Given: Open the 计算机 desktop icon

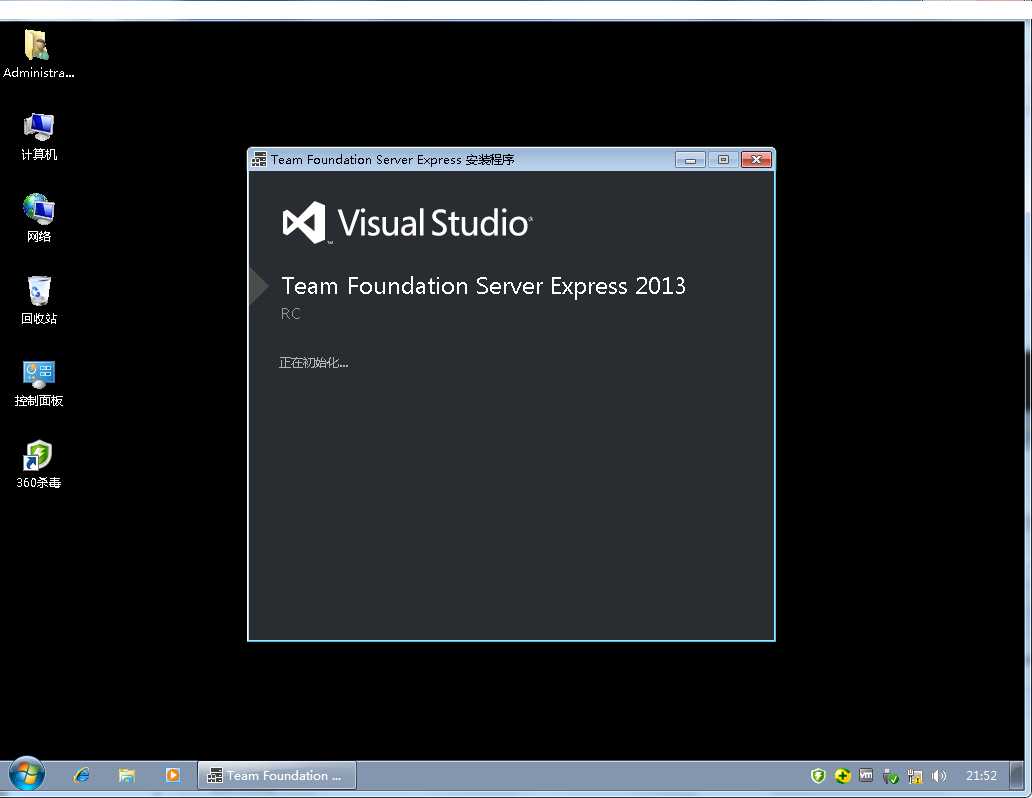Looking at the screenshot, I should (39, 136).
